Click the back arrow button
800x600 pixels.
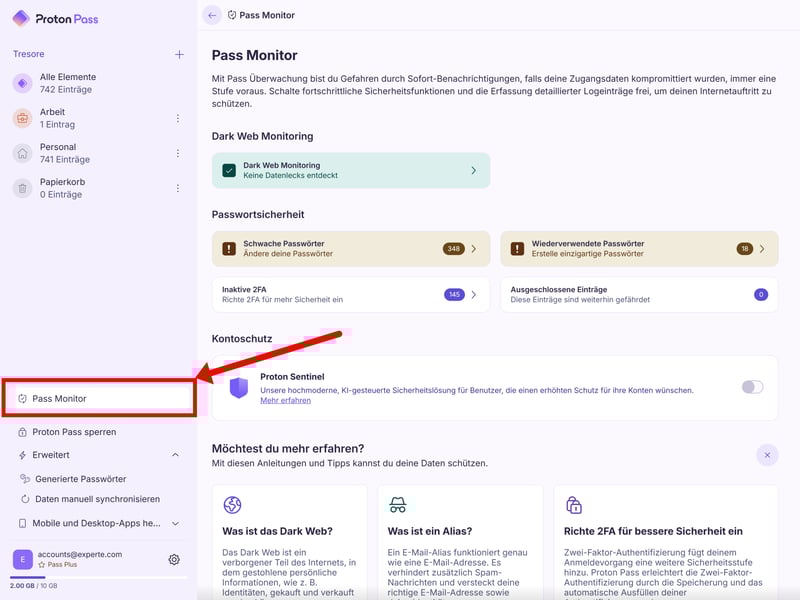point(211,15)
